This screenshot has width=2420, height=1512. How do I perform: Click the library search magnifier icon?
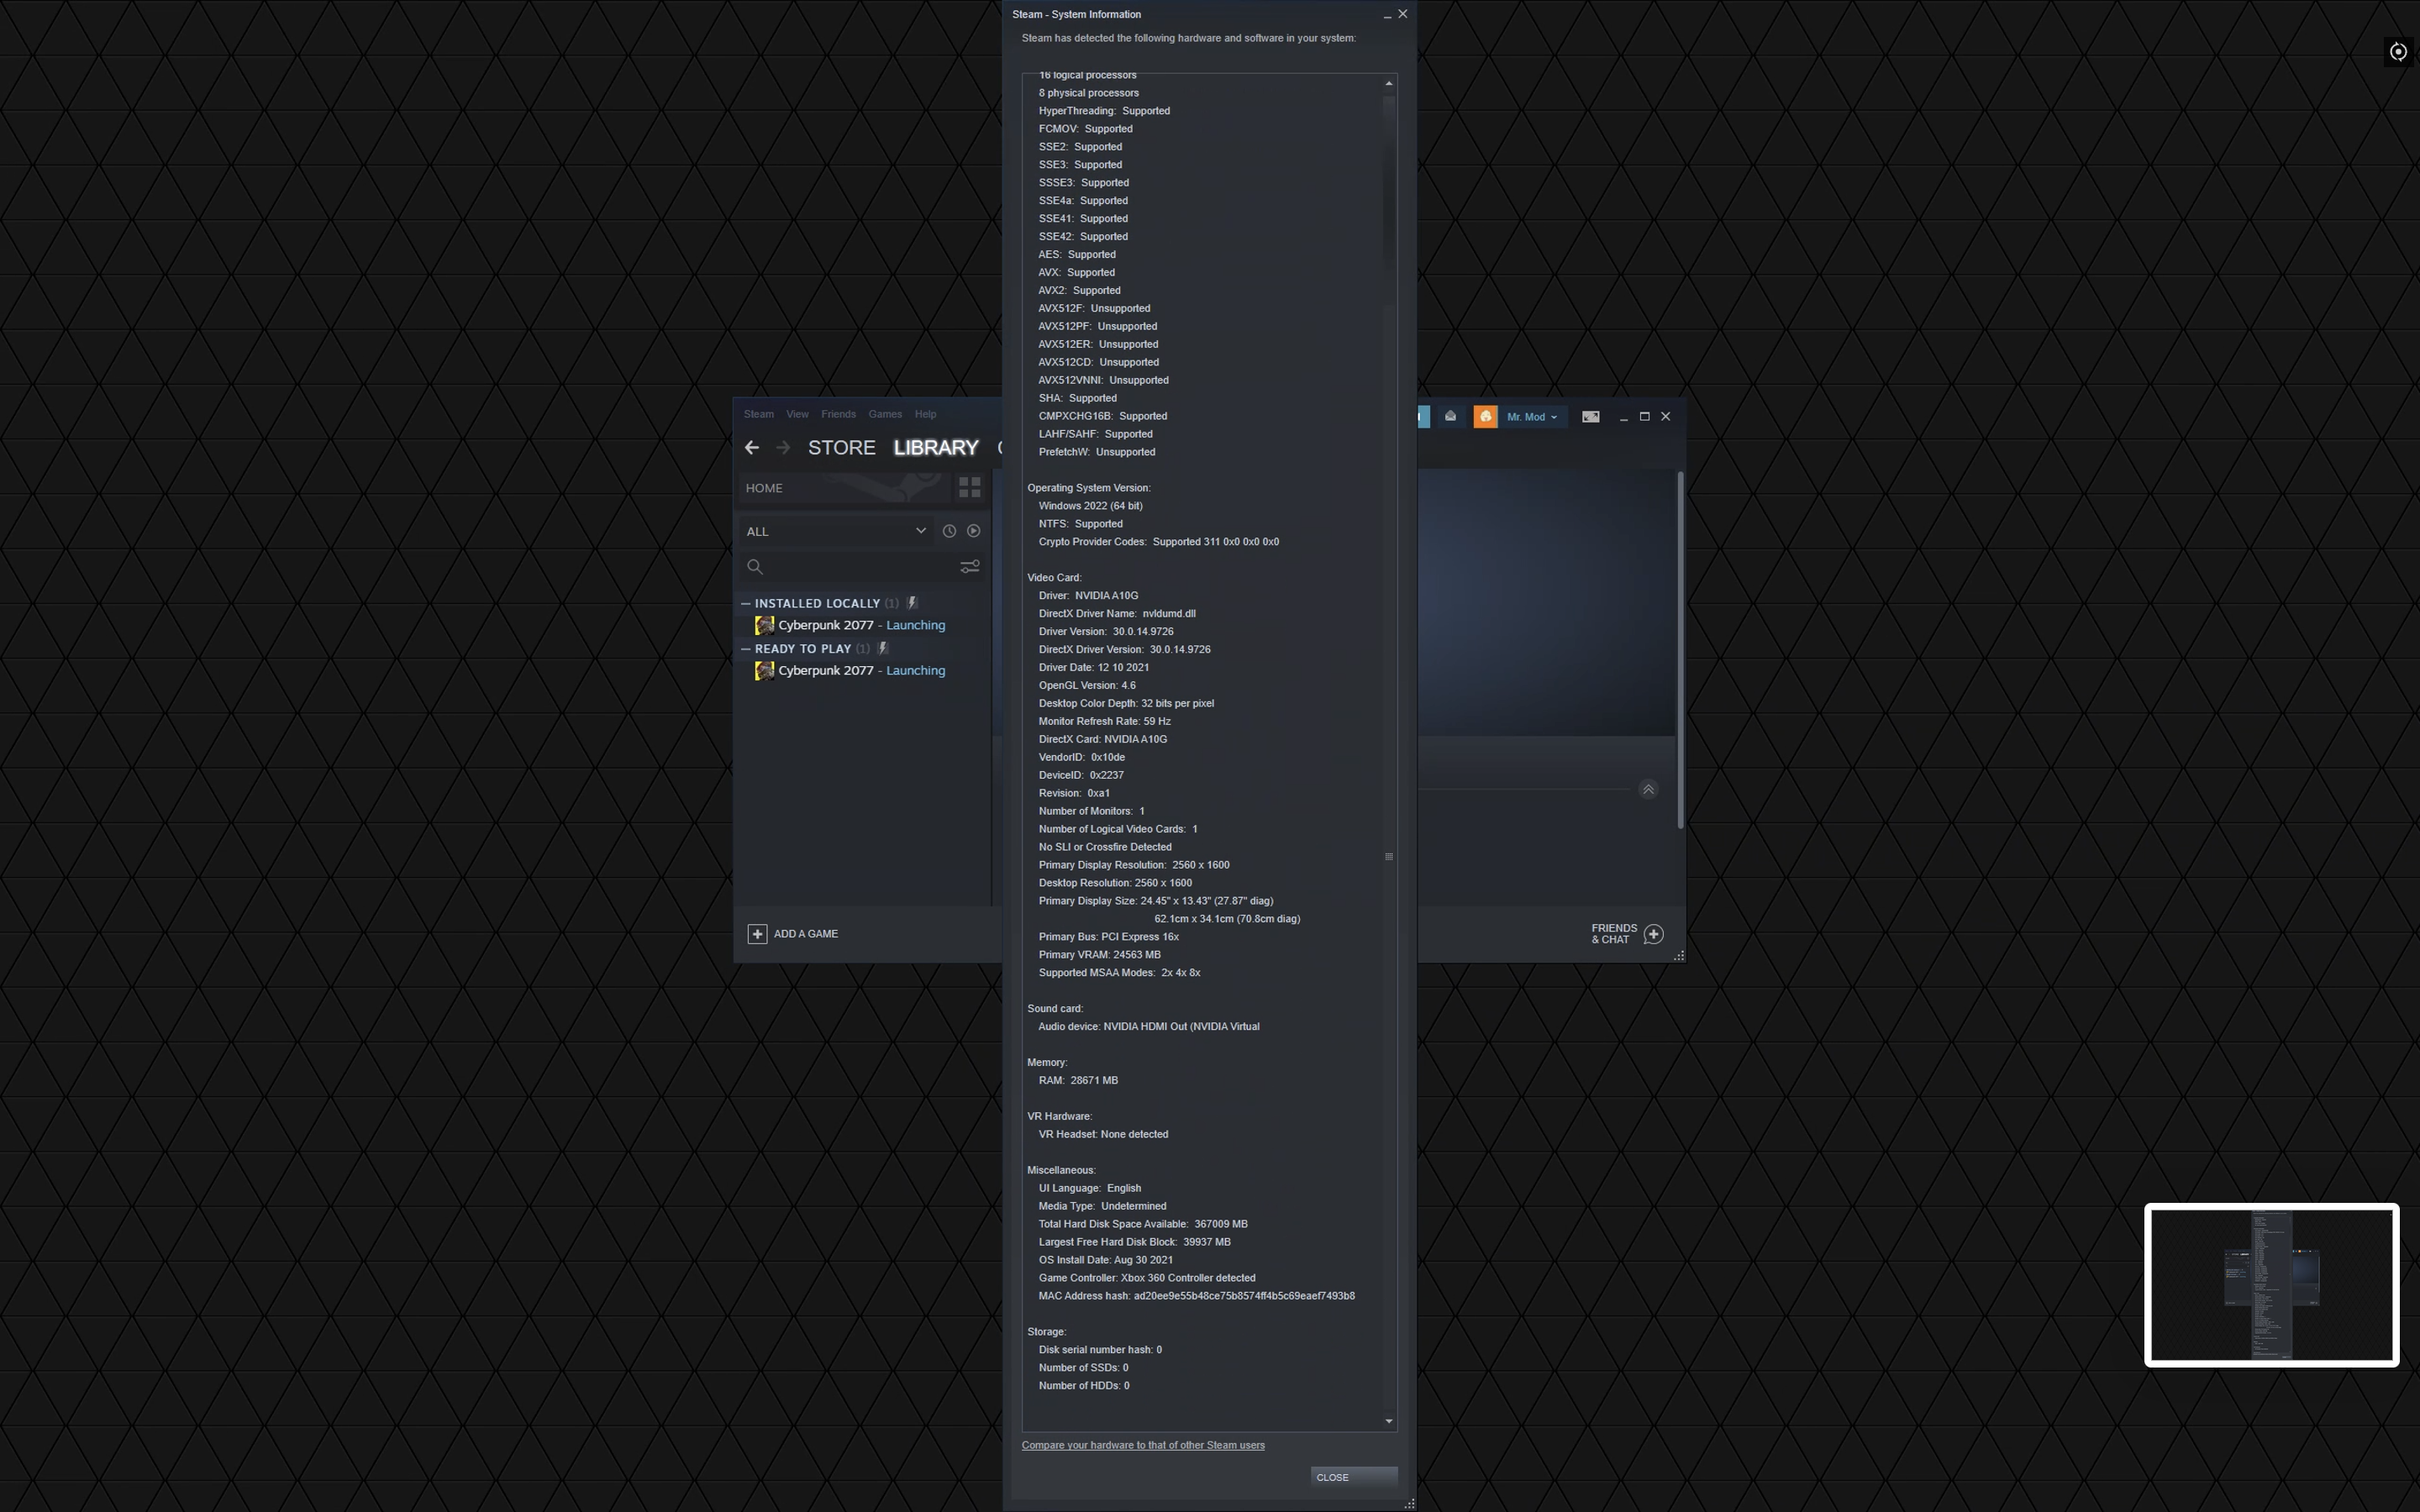(755, 567)
